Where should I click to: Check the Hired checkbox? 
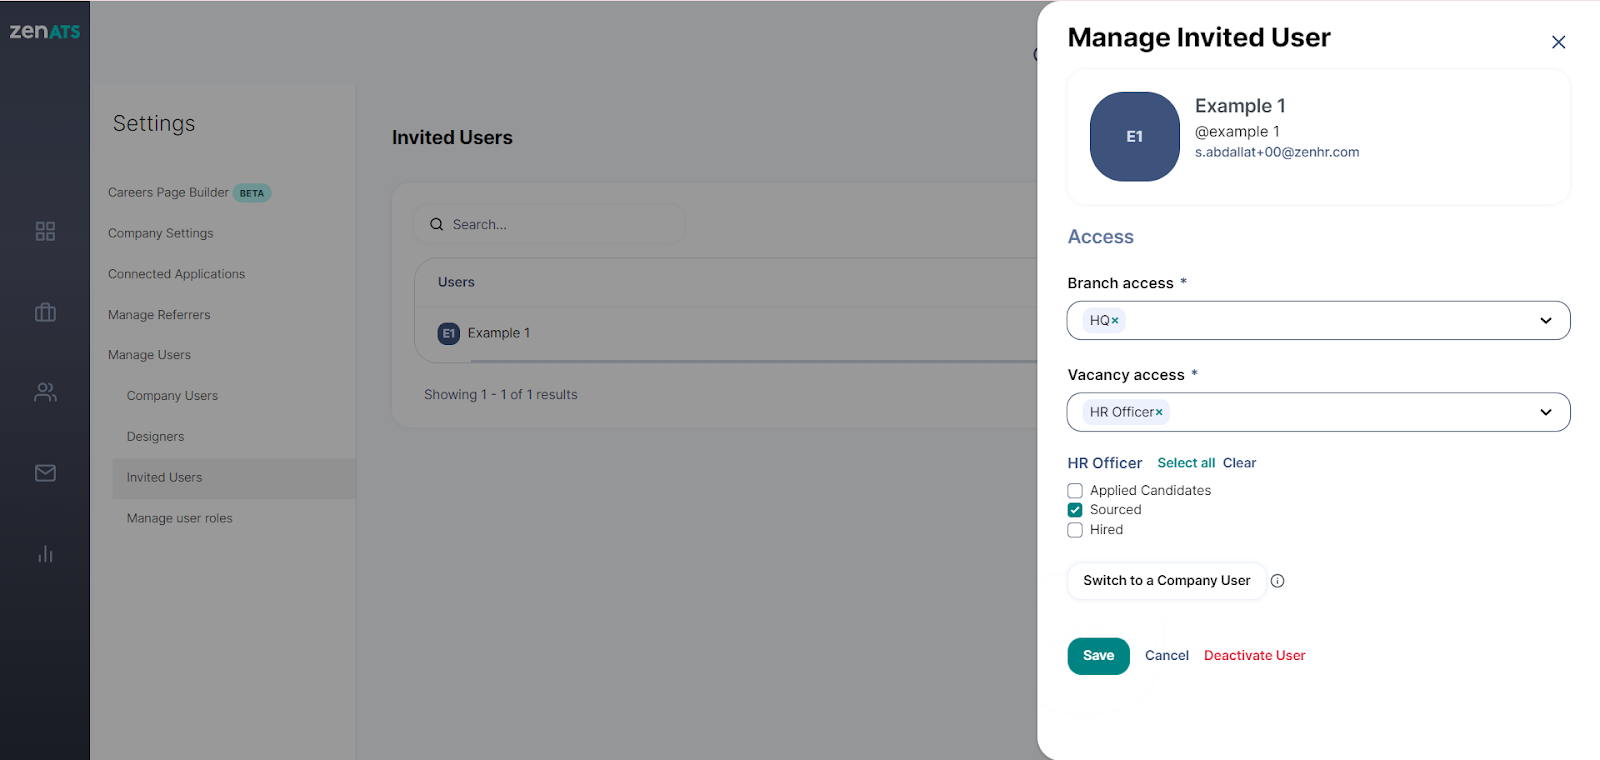click(x=1075, y=530)
